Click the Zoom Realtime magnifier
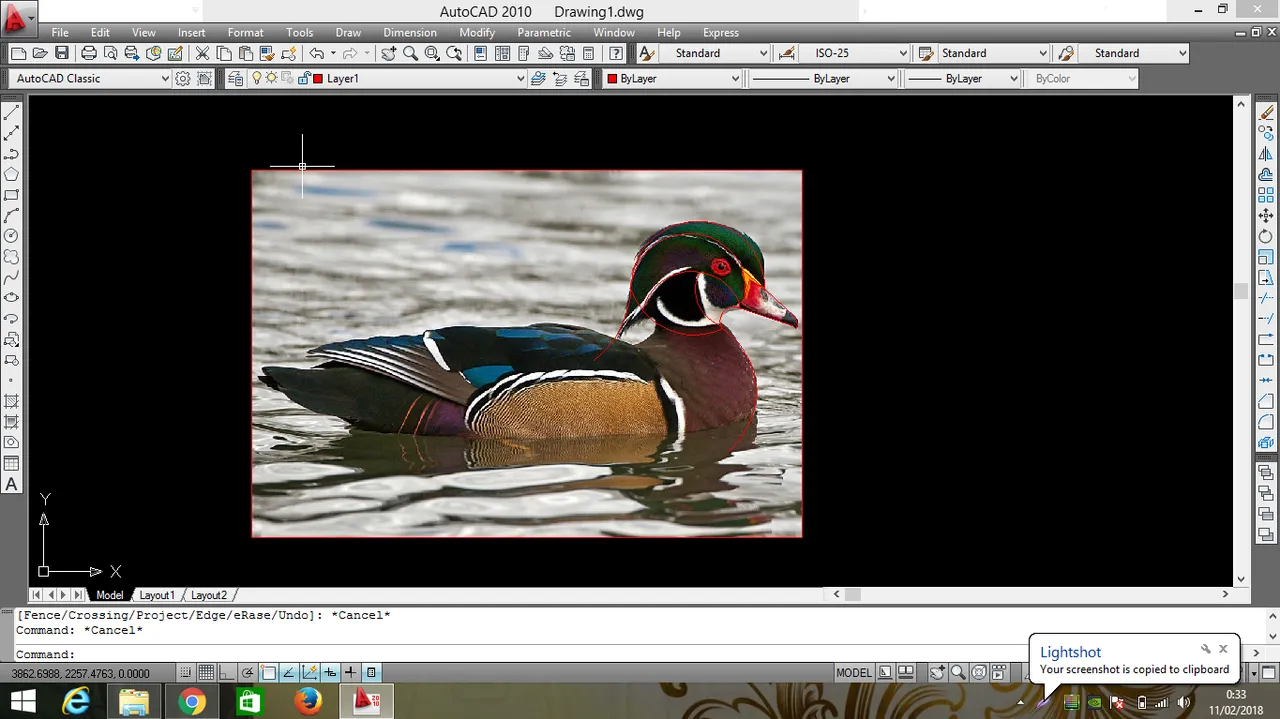Image resolution: width=1280 pixels, height=719 pixels. tap(410, 53)
